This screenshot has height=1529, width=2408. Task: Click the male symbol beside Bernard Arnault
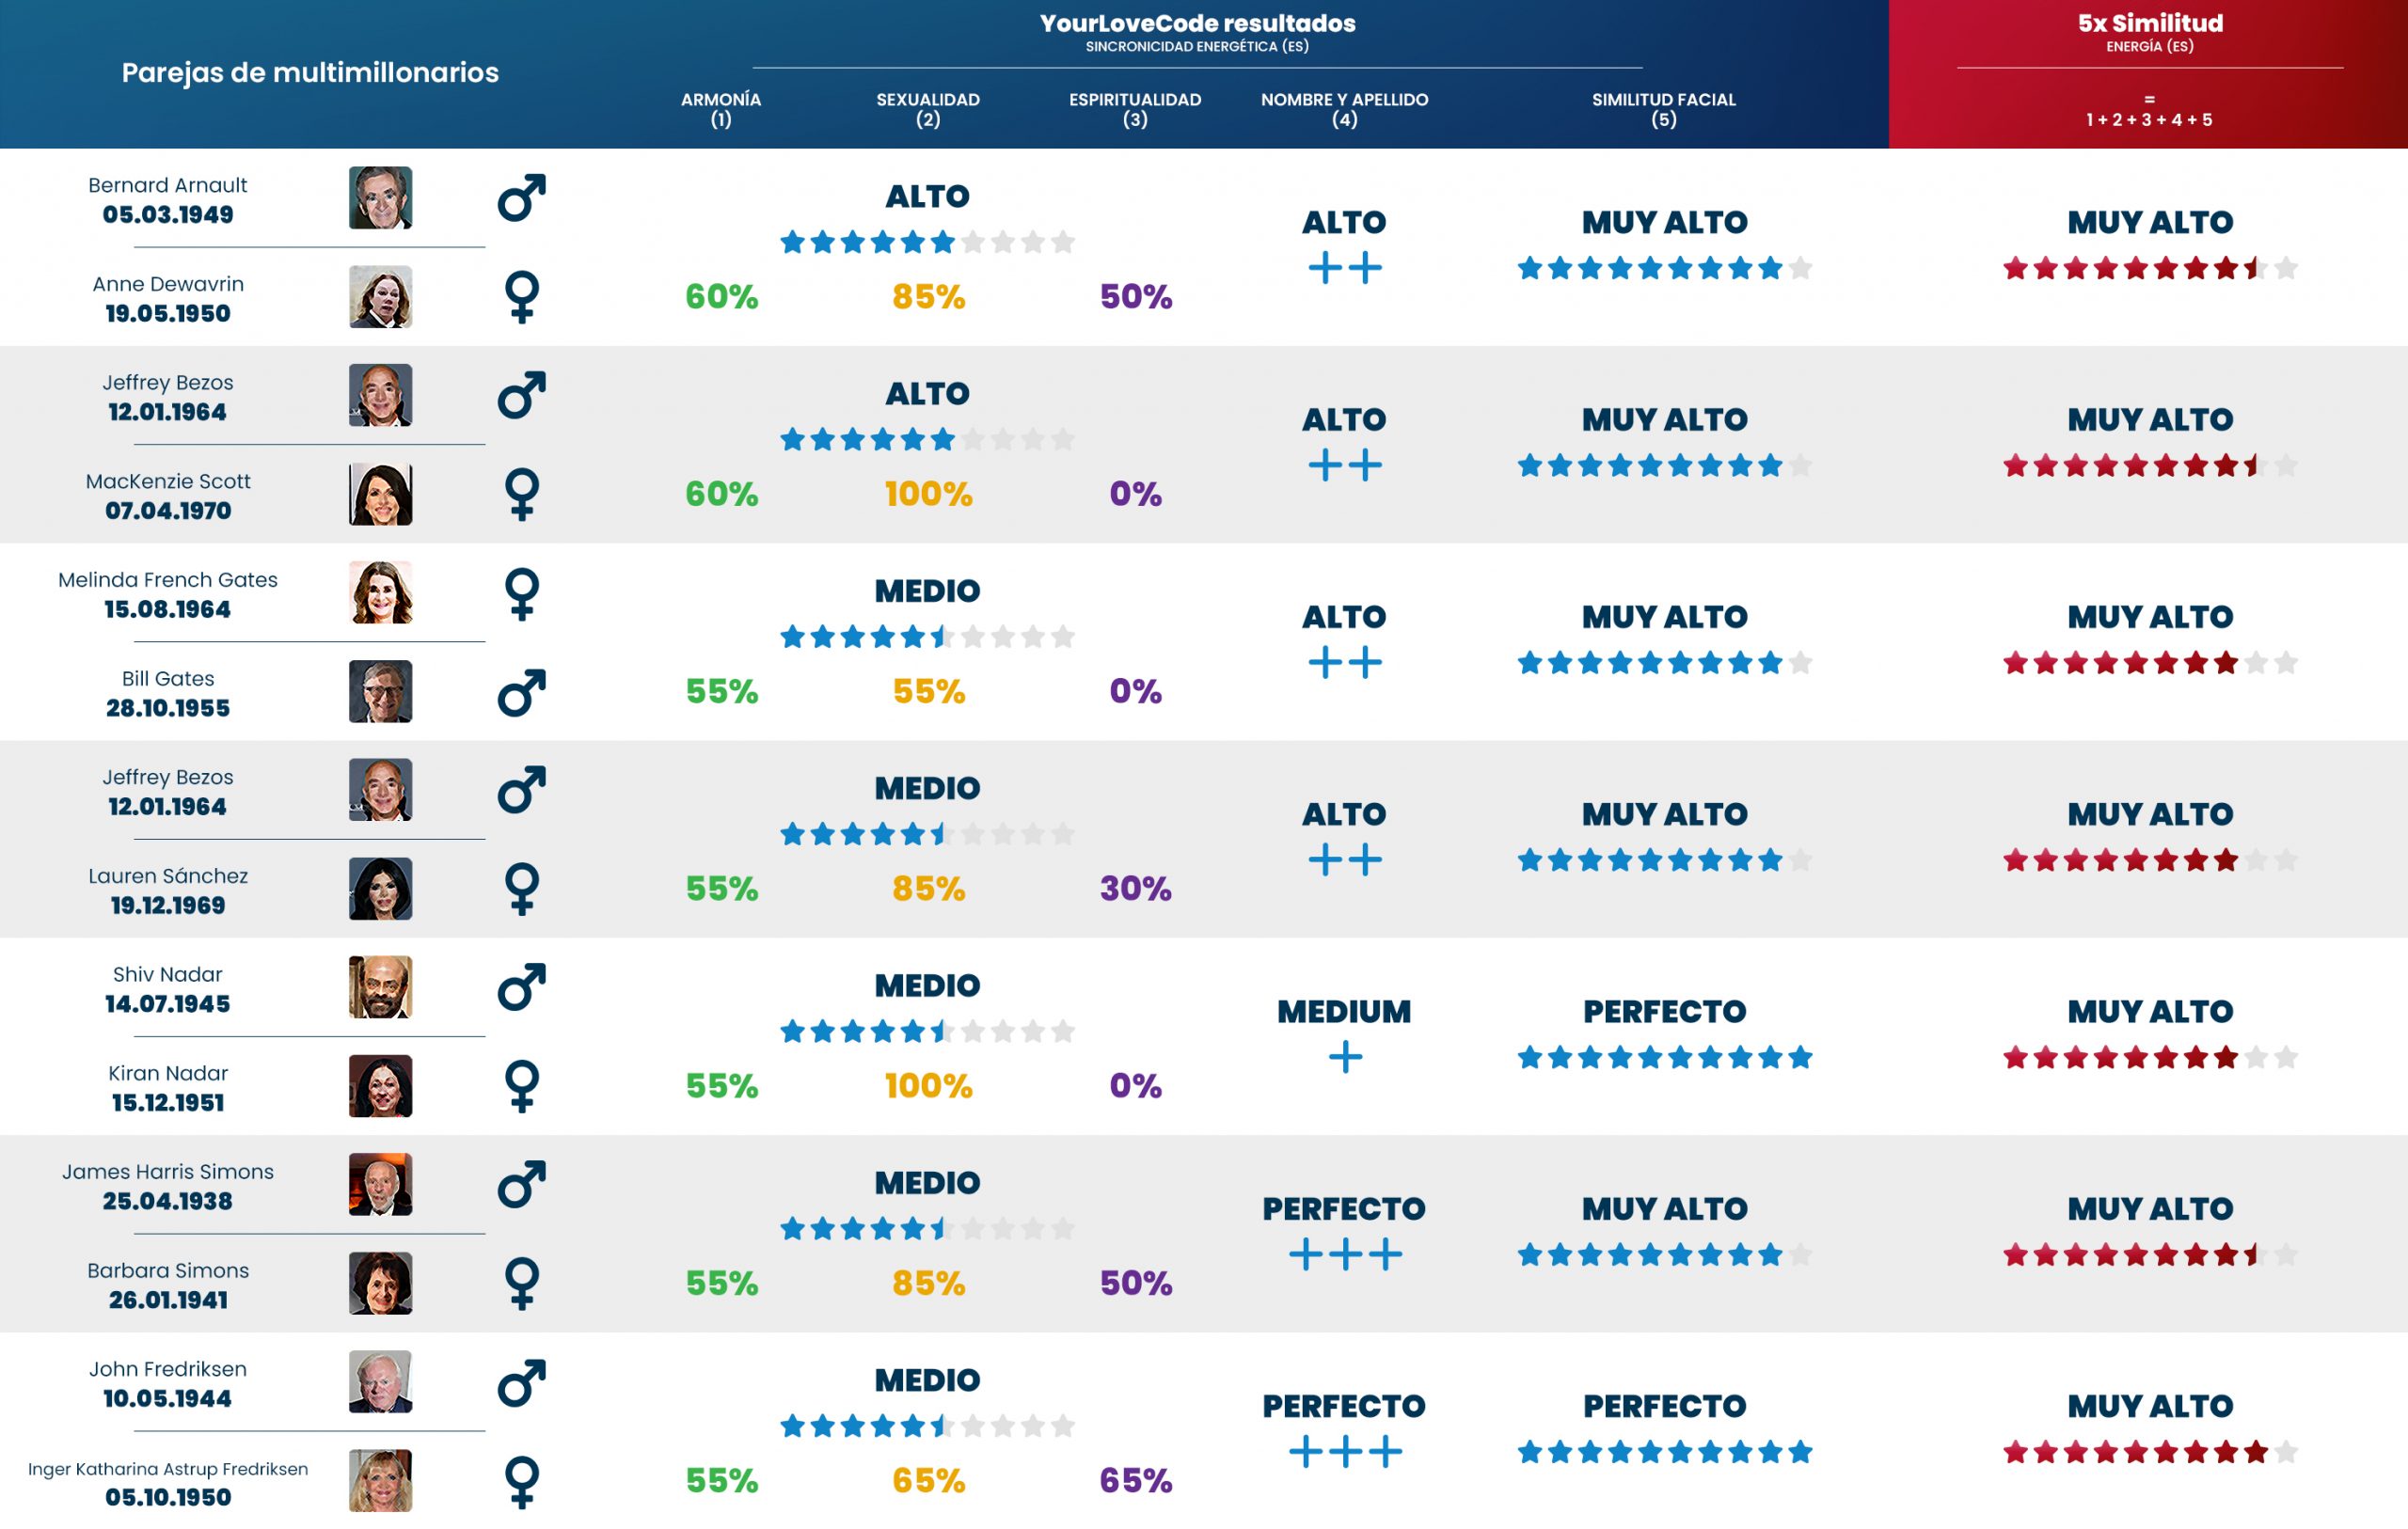(521, 198)
